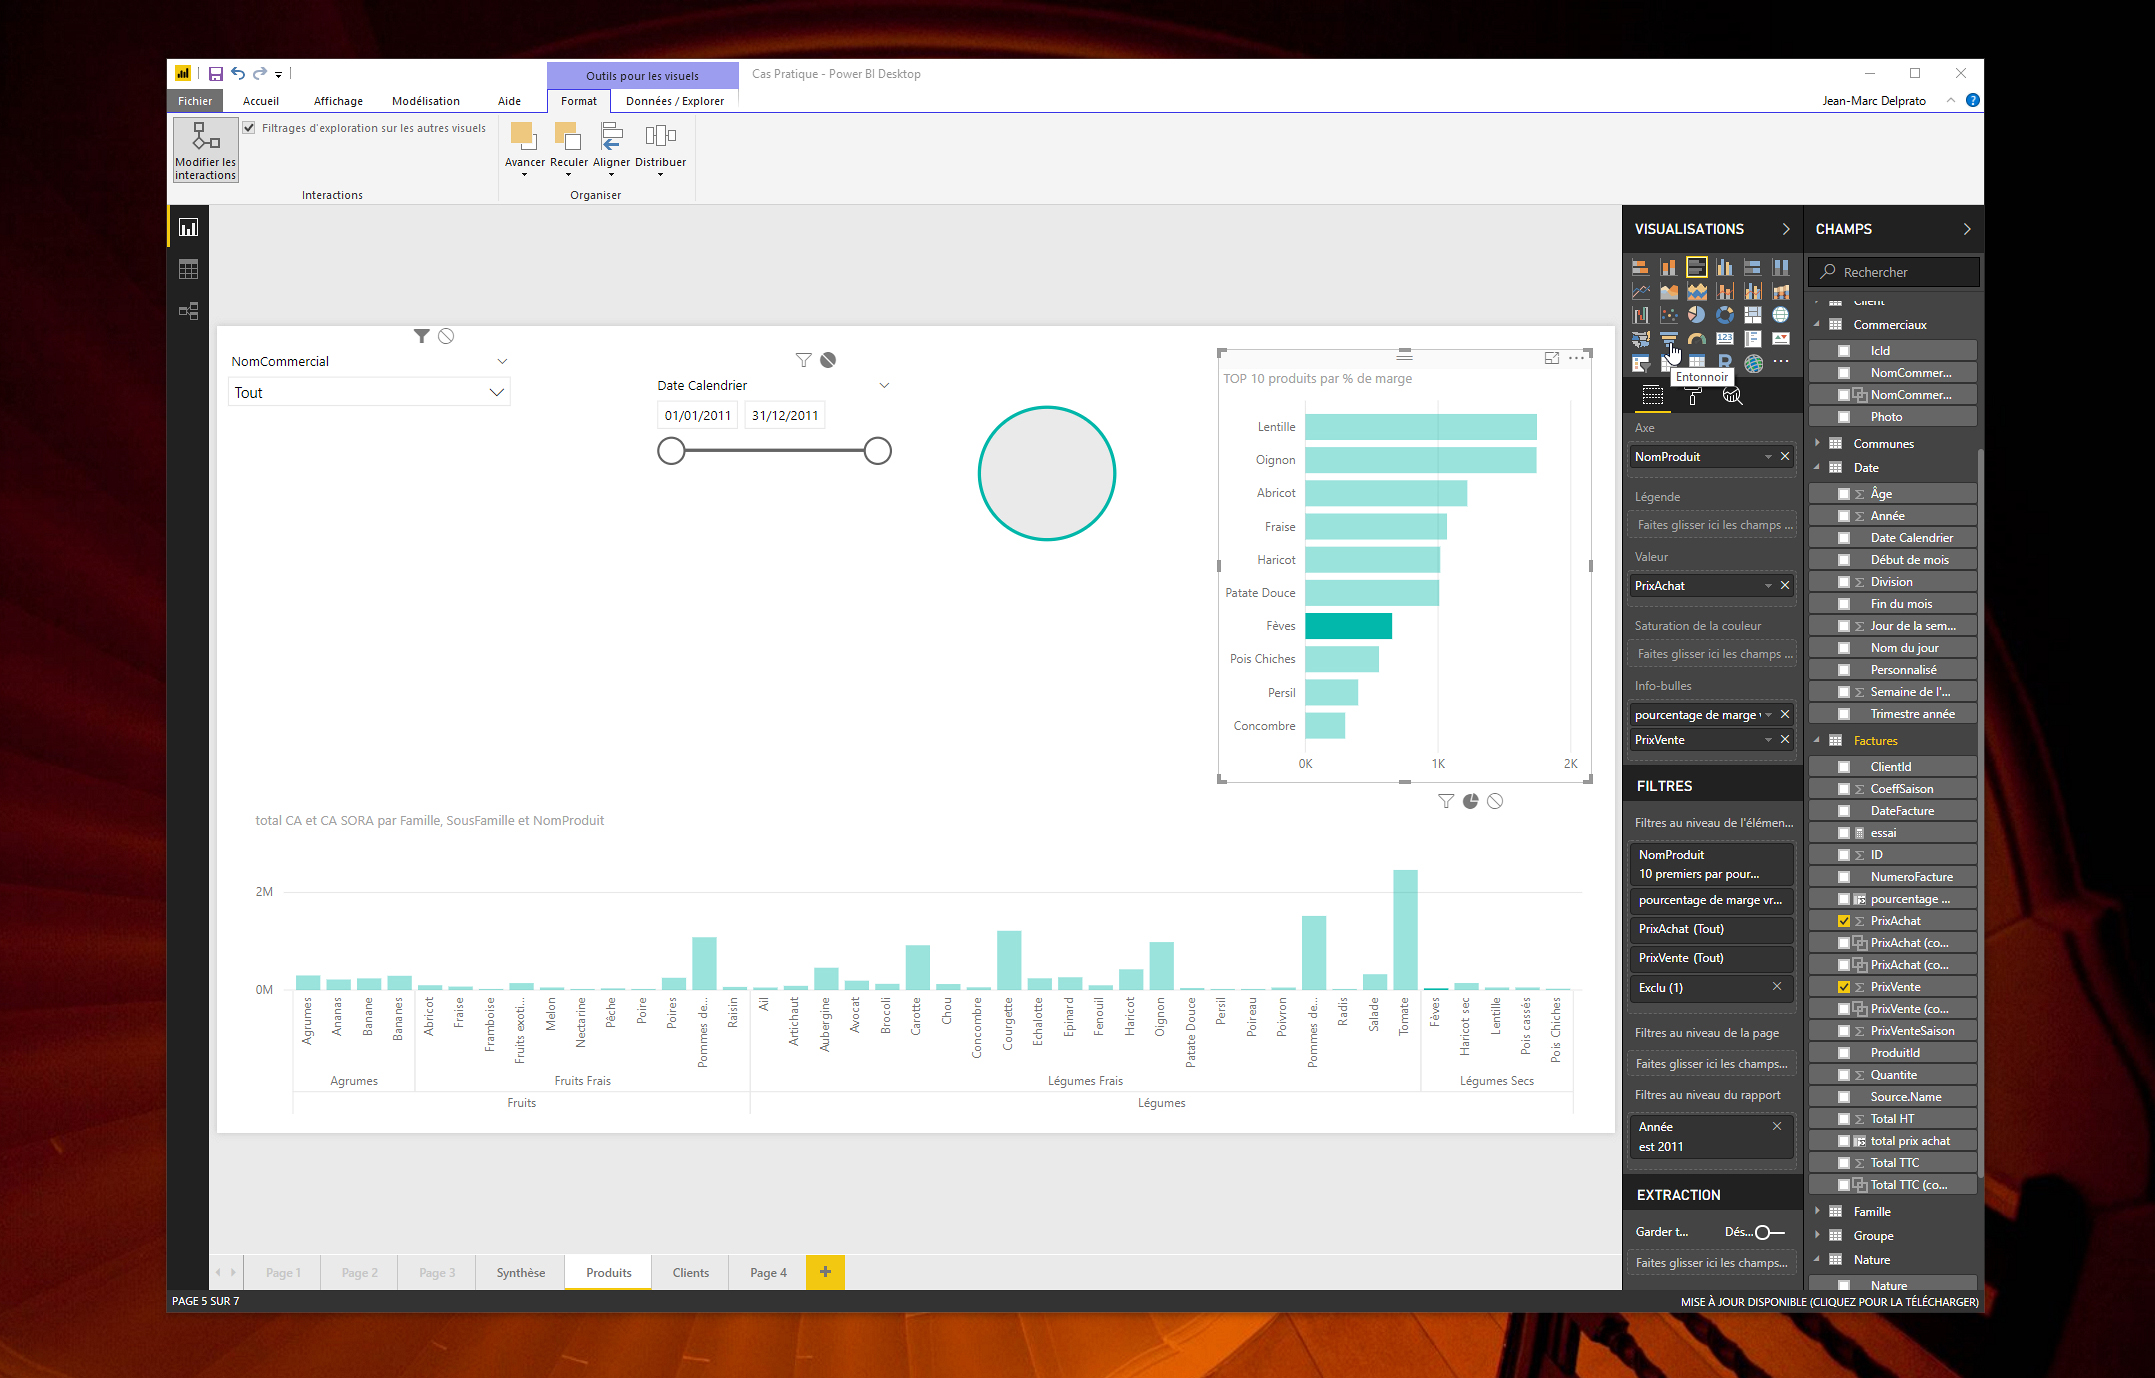The height and width of the screenshot is (1378, 2155).
Task: Expand the Famille table in Champs
Action: click(x=1817, y=1211)
